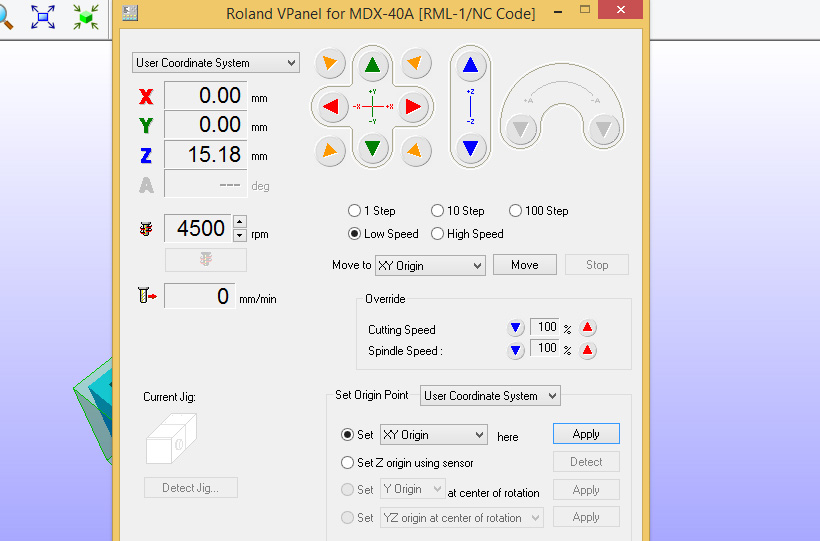Open the User Coordinate System dropdown above X
Screen dimensions: 820x541
(215, 63)
